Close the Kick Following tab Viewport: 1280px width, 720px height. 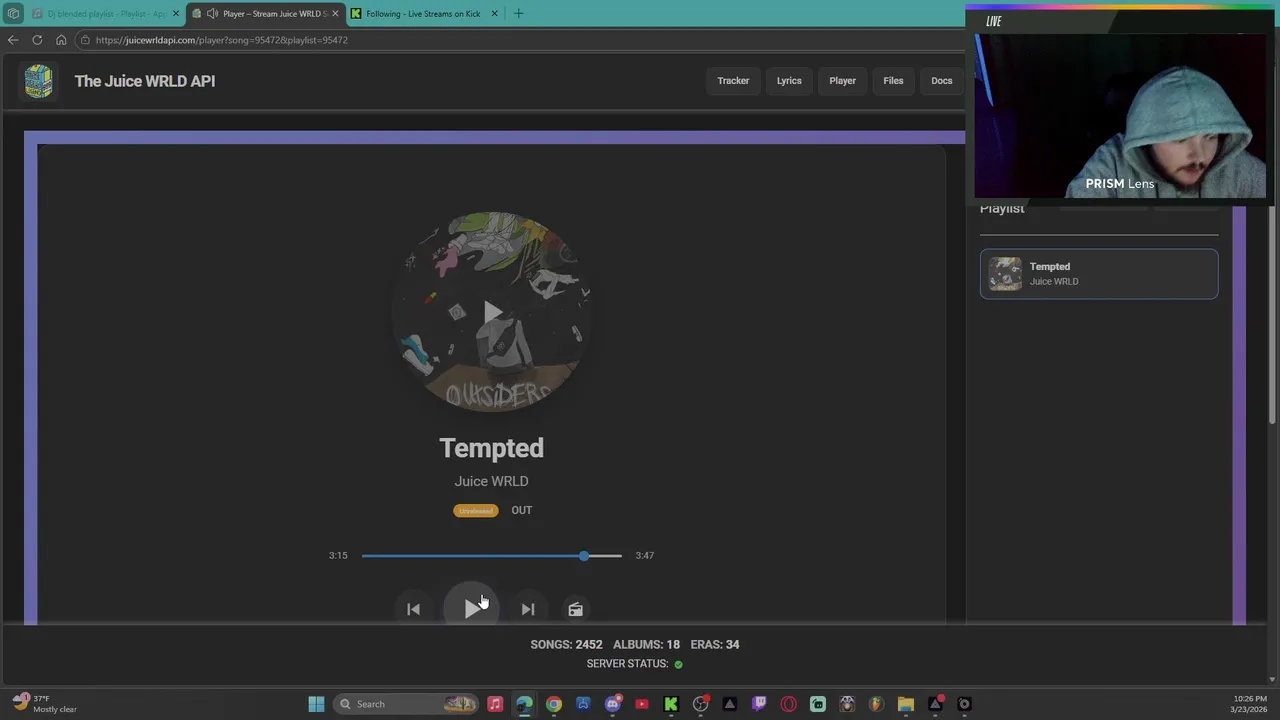pyautogui.click(x=494, y=14)
